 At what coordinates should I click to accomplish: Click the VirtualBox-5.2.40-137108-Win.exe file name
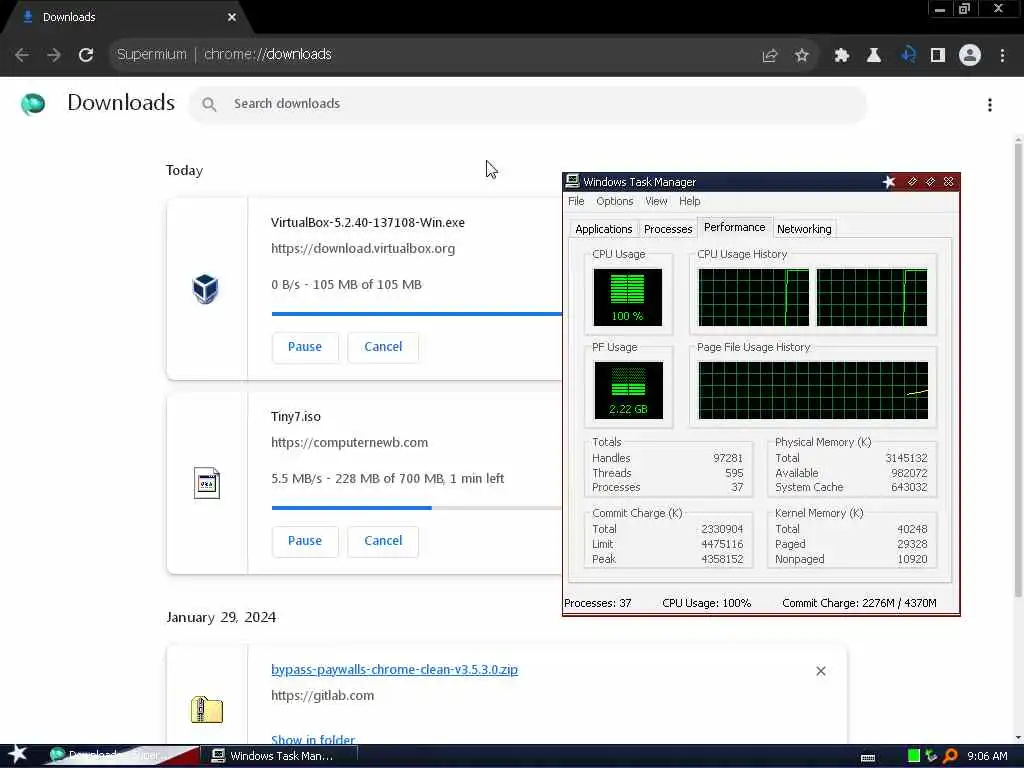tap(368, 223)
